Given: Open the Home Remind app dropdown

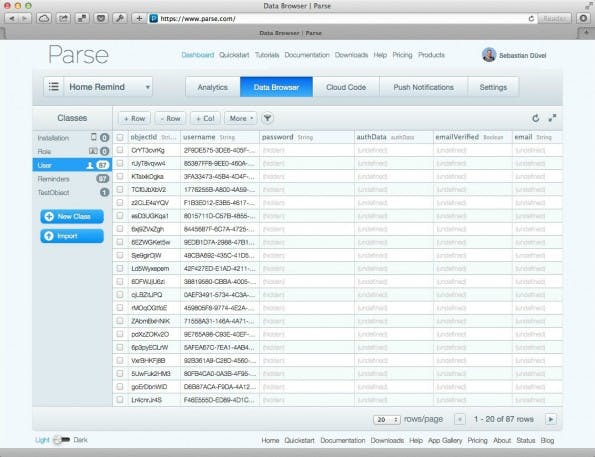Looking at the screenshot, I should tap(109, 87).
